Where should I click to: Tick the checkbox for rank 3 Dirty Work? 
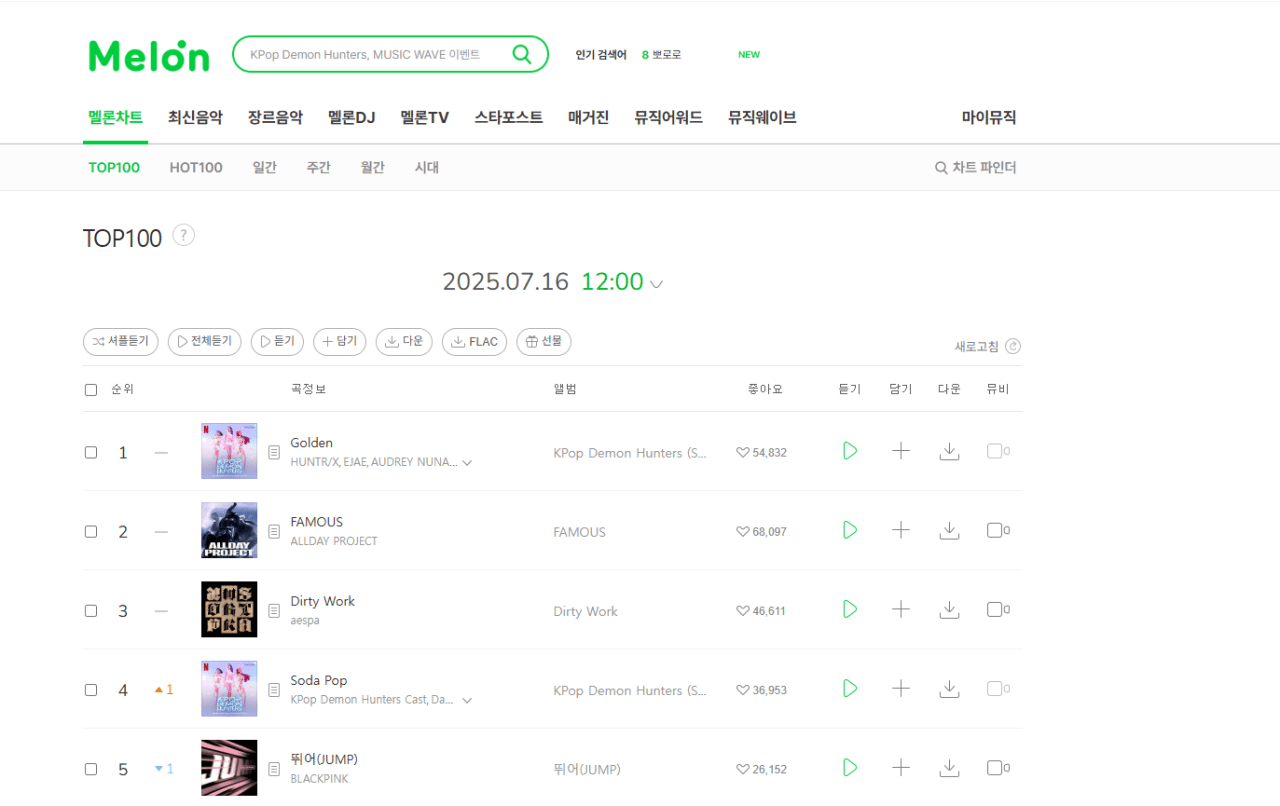[x=91, y=611]
